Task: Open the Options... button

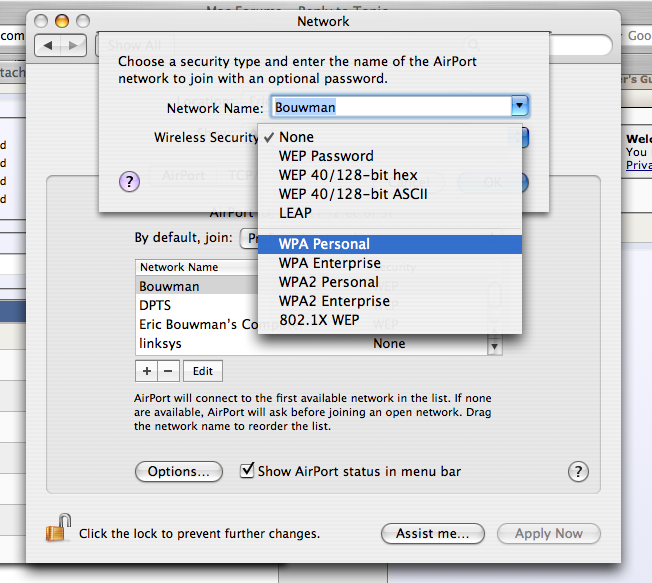Action: [x=179, y=472]
